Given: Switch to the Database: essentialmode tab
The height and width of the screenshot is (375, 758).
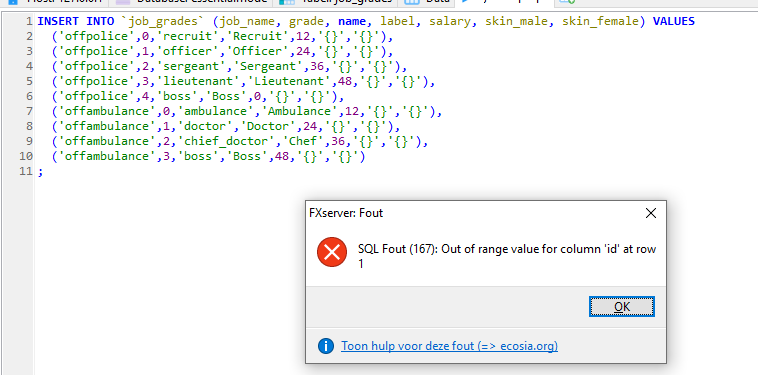Looking at the screenshot, I should [191, 1].
